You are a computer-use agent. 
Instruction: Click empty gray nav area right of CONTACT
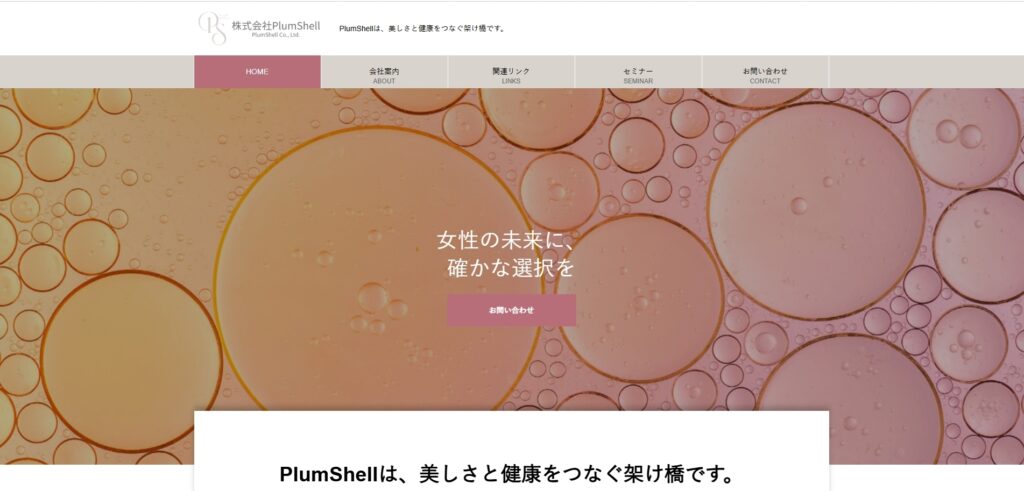click(x=926, y=72)
